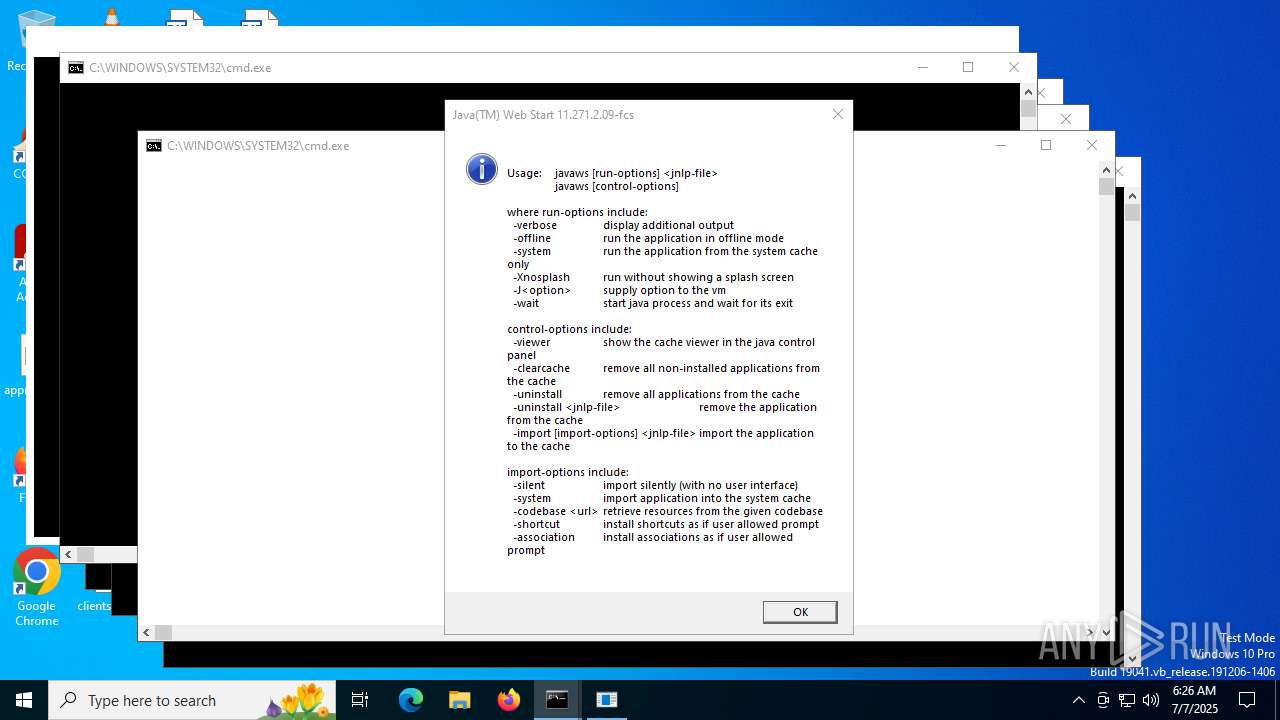The image size is (1280, 720).
Task: Click the Java(TM) Web Start dialog title text
Action: (x=543, y=114)
